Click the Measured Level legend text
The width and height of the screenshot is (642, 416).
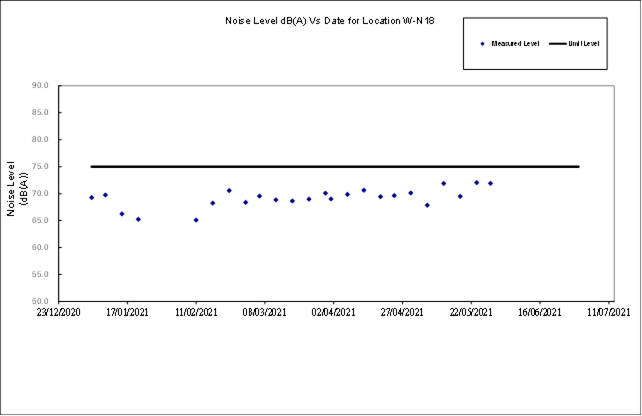click(514, 44)
